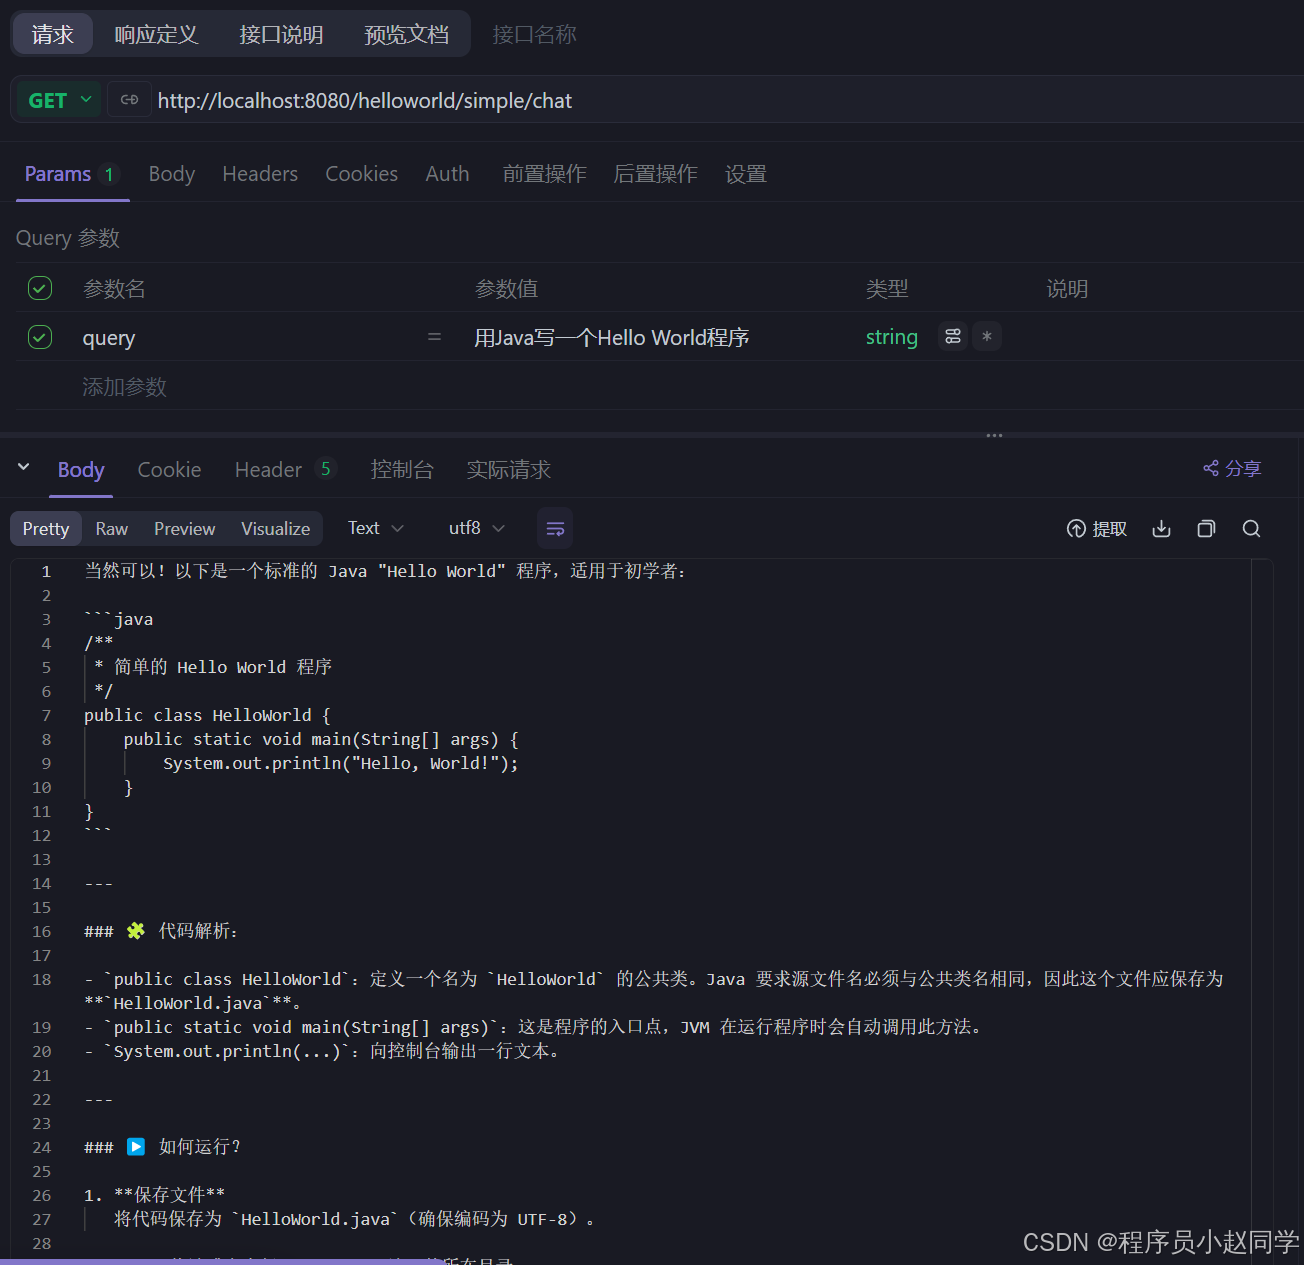The image size is (1304, 1265).
Task: Click the link icon beside the URL
Action: coord(129,99)
